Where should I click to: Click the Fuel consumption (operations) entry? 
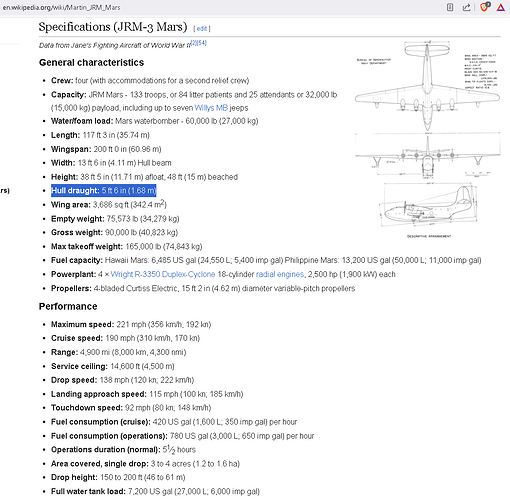(183, 436)
